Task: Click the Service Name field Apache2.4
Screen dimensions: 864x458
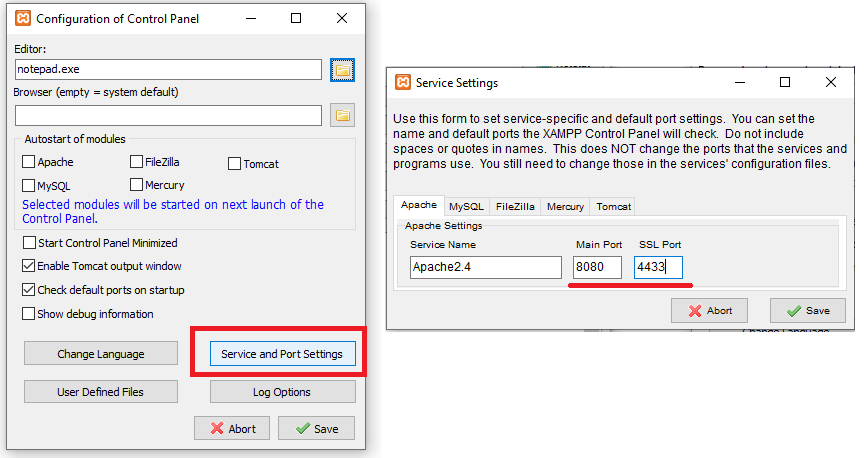Action: coord(485,267)
